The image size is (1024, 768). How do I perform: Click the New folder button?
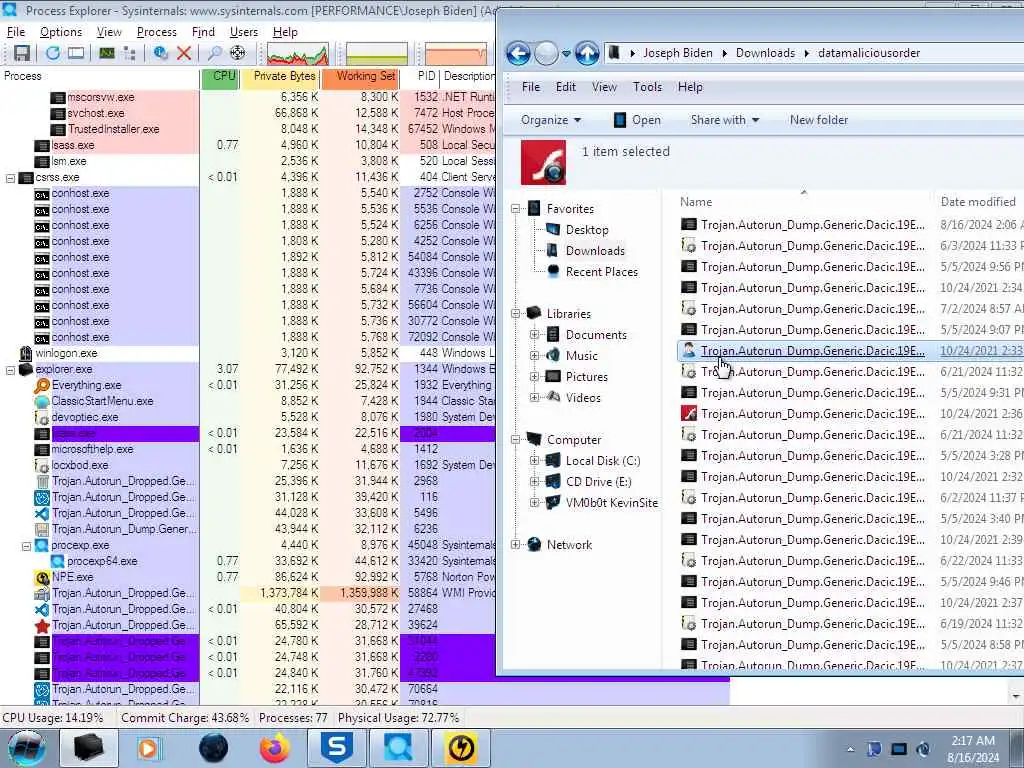pyautogui.click(x=819, y=120)
